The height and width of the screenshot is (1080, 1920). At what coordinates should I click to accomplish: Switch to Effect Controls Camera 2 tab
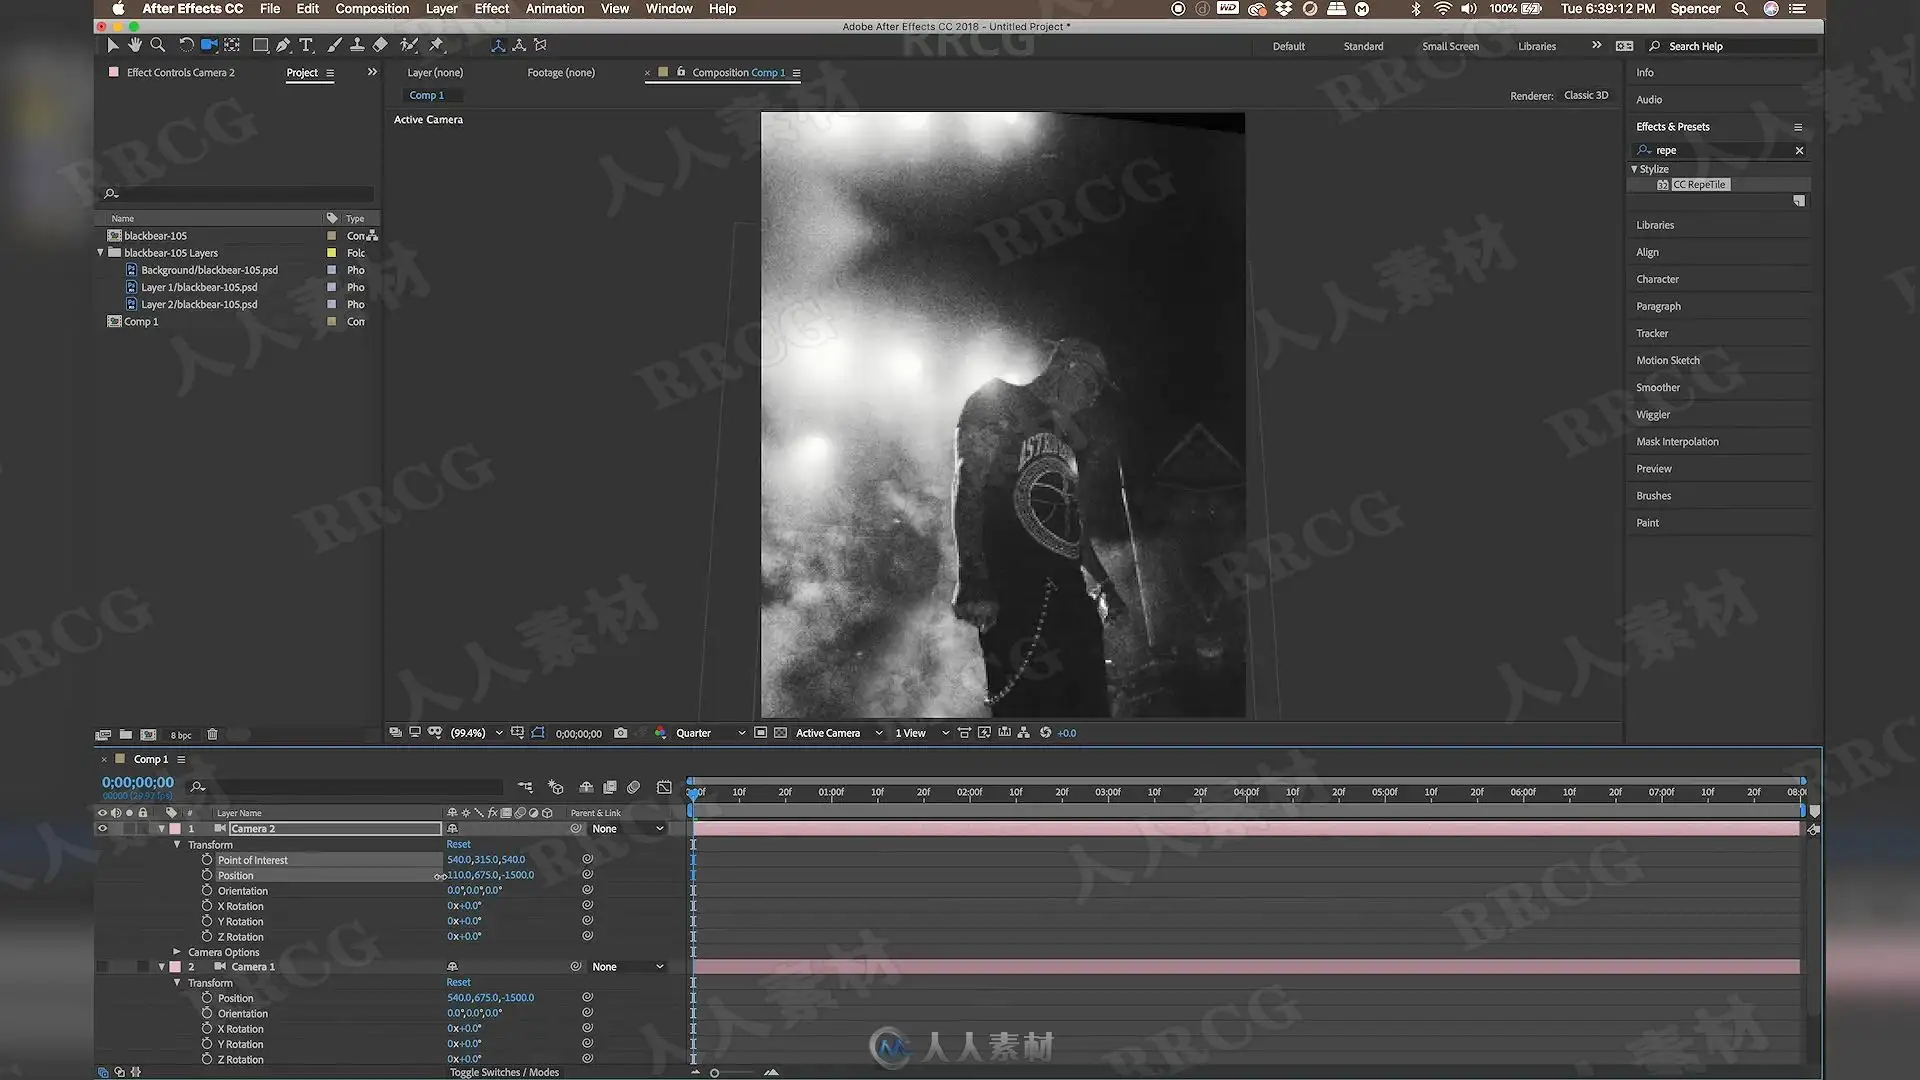[180, 72]
